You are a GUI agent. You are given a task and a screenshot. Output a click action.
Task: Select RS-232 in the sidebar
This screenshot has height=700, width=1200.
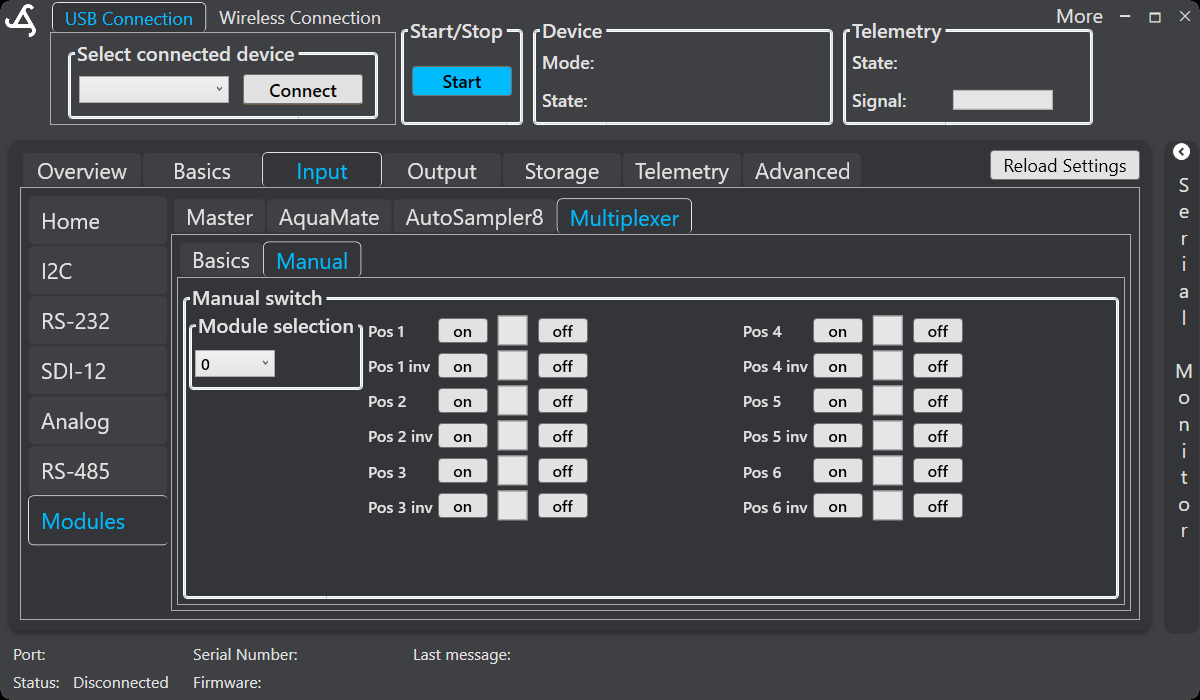[x=97, y=321]
